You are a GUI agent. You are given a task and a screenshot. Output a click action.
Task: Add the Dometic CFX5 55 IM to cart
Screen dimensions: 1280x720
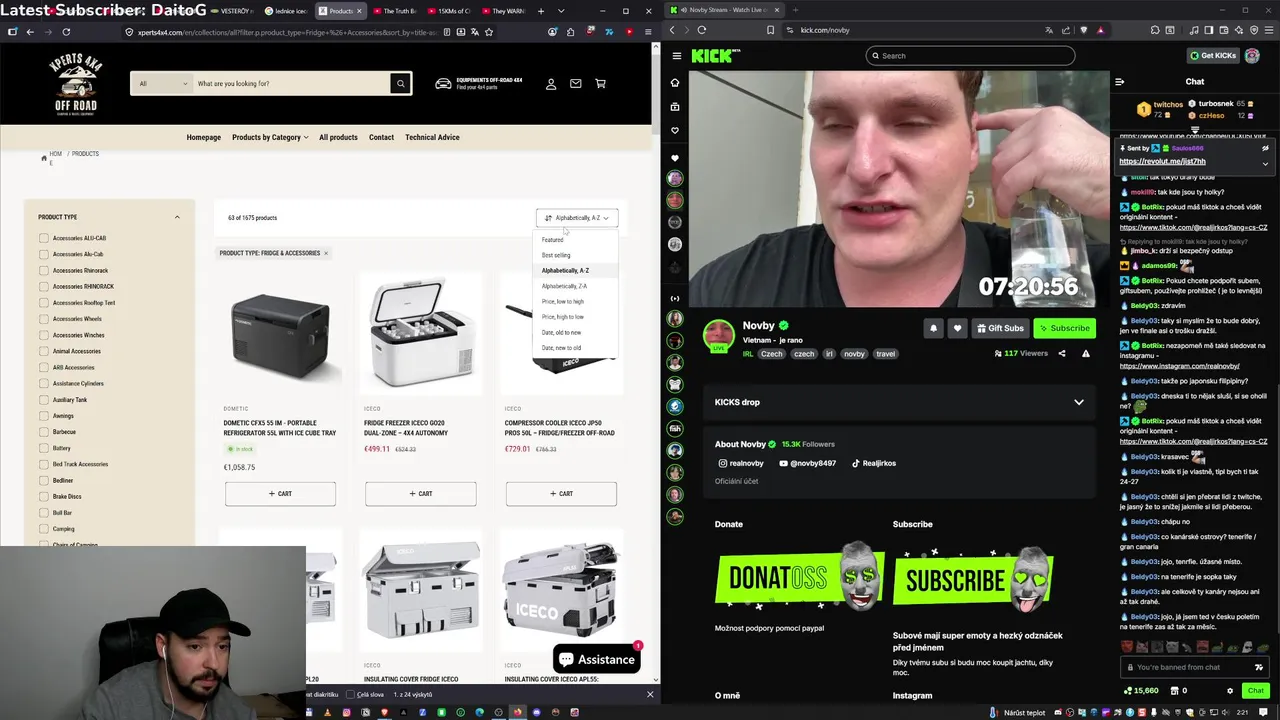(x=280, y=493)
